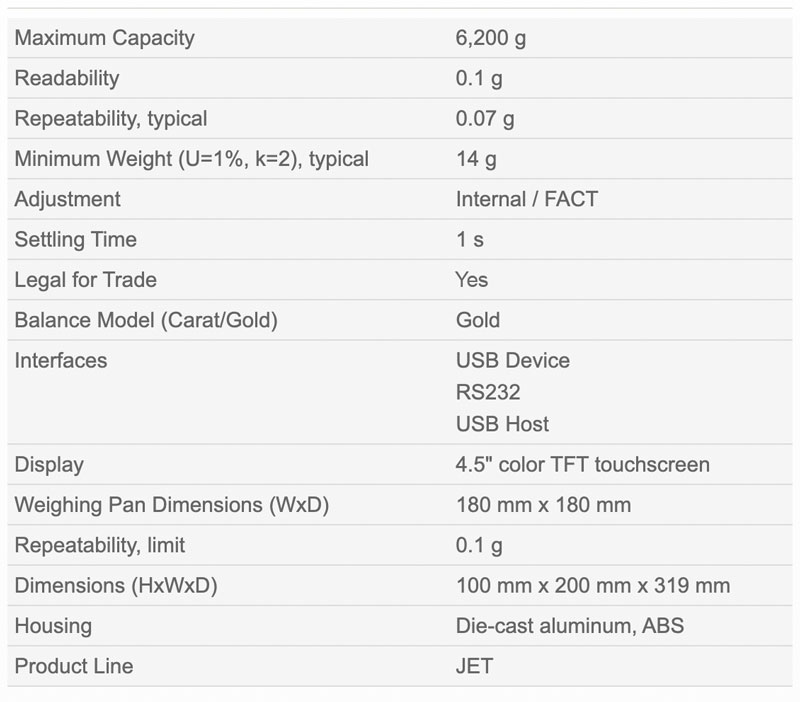Click USB Host in the Interfaces list
Viewport: 800px width, 702px height.
502,424
